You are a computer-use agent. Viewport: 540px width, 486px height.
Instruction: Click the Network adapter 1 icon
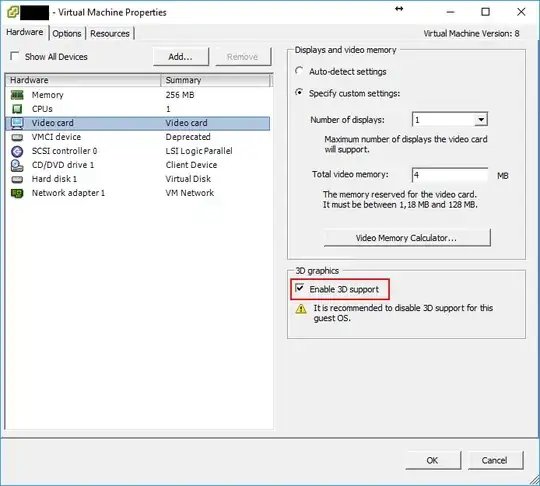[17, 193]
